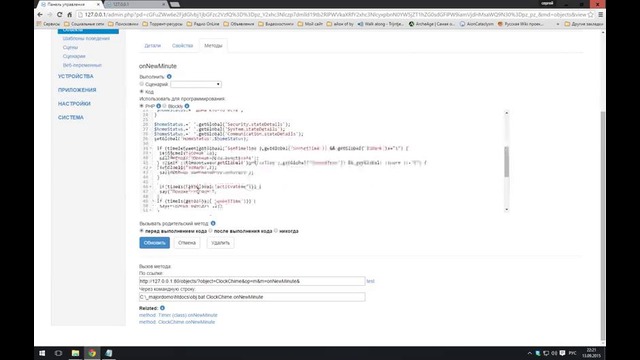Open Сценарии in the sidebar
640x360 pixels.
point(74,56)
